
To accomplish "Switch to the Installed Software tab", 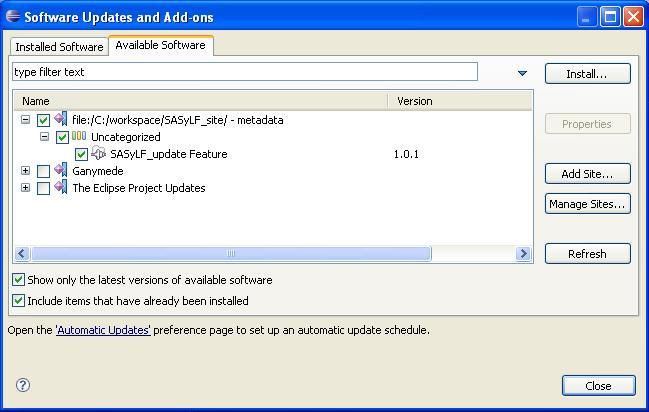I will (59, 47).
